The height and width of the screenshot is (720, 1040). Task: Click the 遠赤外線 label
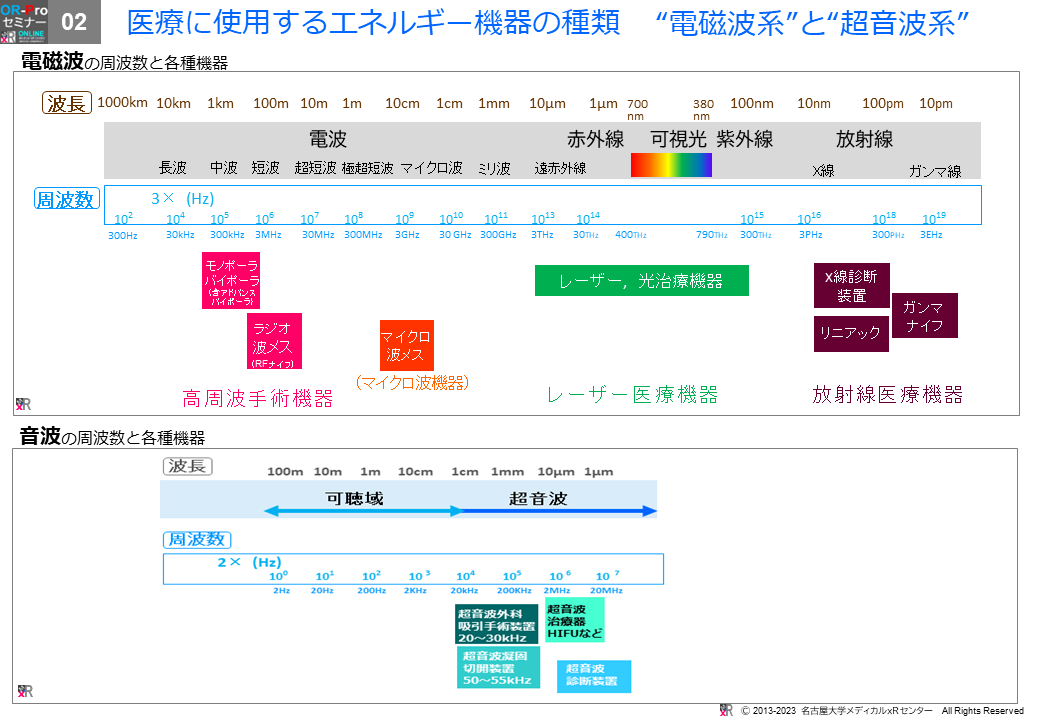point(560,168)
